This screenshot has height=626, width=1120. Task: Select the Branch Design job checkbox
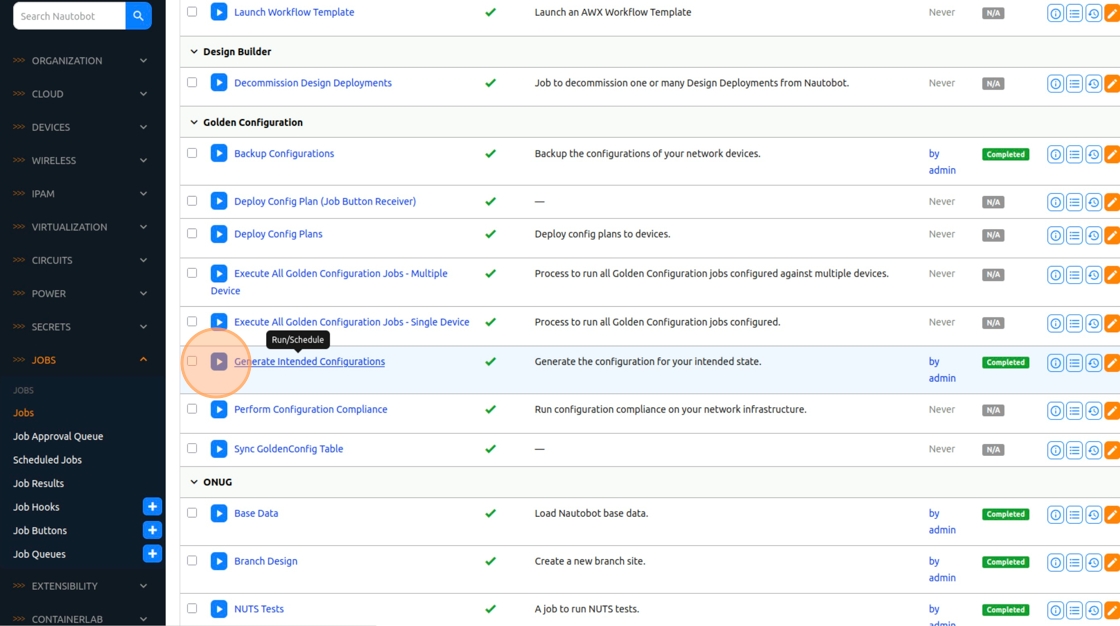pos(192,560)
